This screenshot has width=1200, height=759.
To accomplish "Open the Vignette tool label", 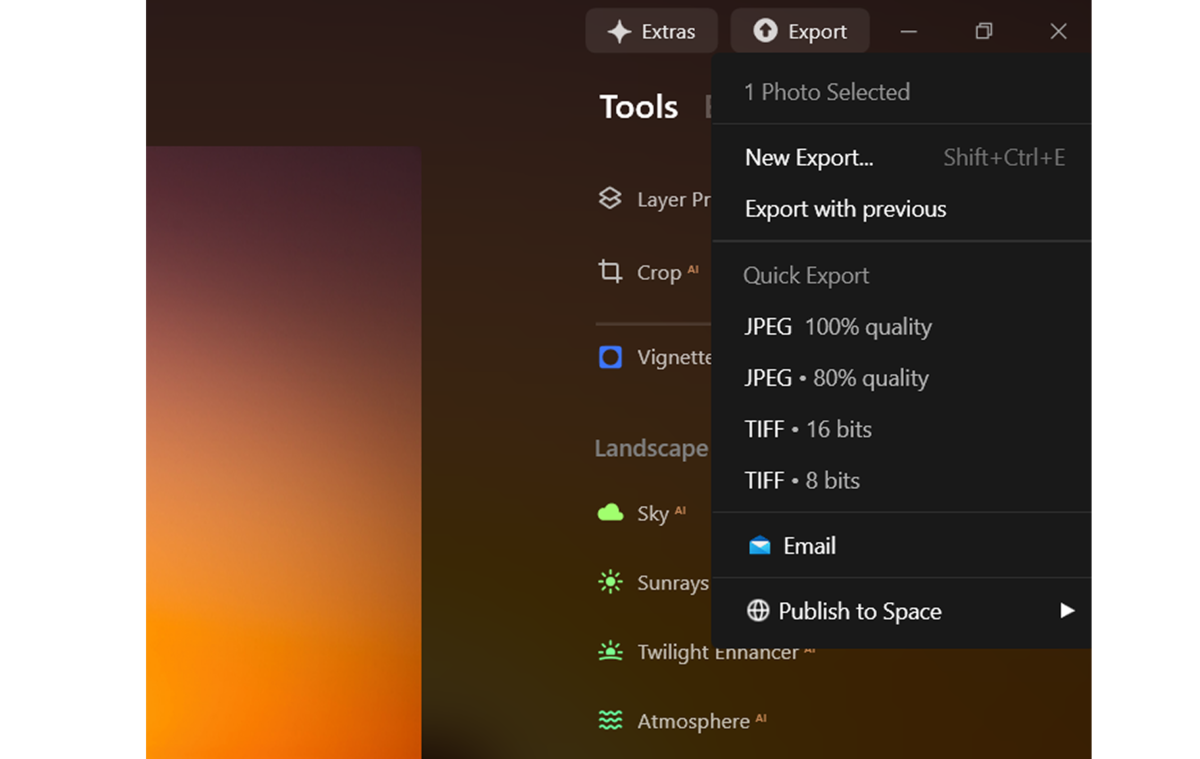I will coord(674,357).
